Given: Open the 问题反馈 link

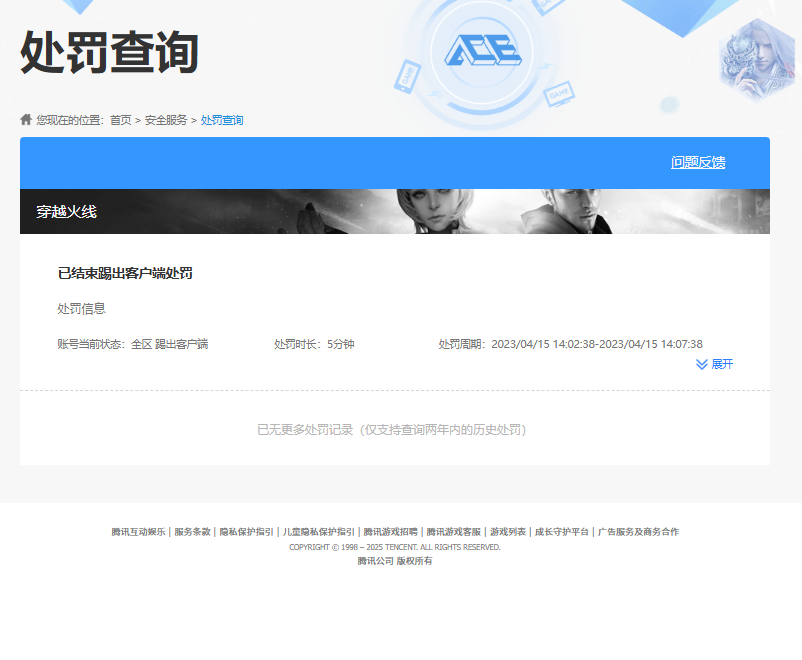Looking at the screenshot, I should [698, 163].
